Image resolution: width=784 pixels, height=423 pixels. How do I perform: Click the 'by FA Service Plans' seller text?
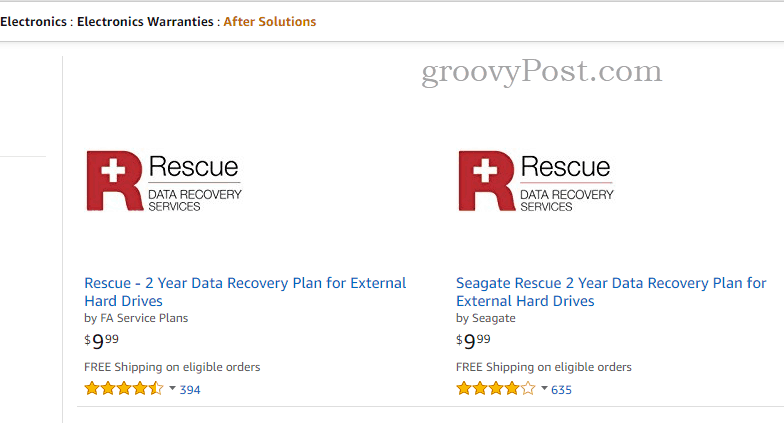coord(136,318)
